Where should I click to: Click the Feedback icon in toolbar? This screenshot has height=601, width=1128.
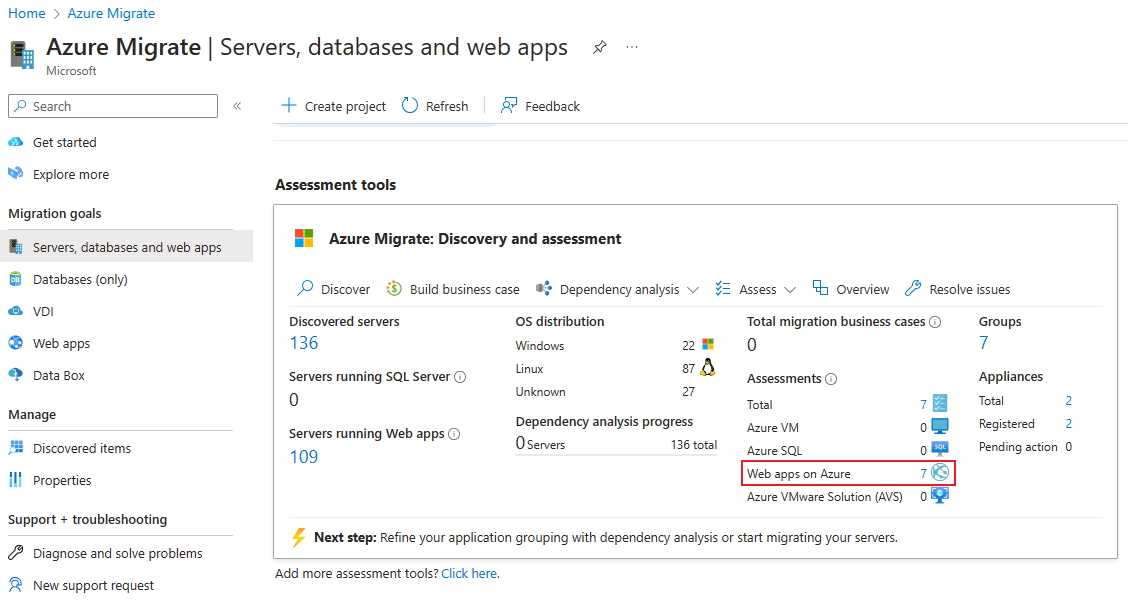(510, 106)
